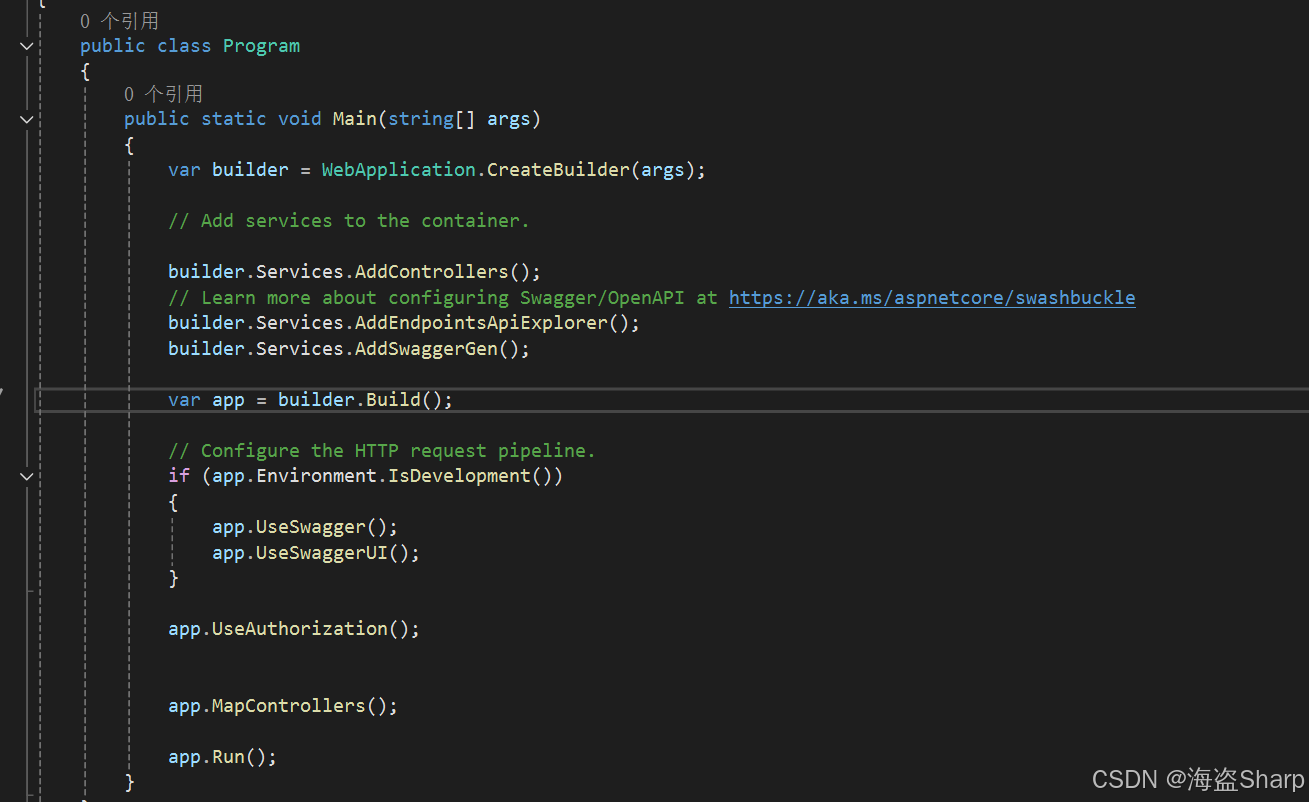Image resolution: width=1309 pixels, height=802 pixels.
Task: Click the 'Configure the HTTP request pipeline' comment
Action: [x=382, y=451]
